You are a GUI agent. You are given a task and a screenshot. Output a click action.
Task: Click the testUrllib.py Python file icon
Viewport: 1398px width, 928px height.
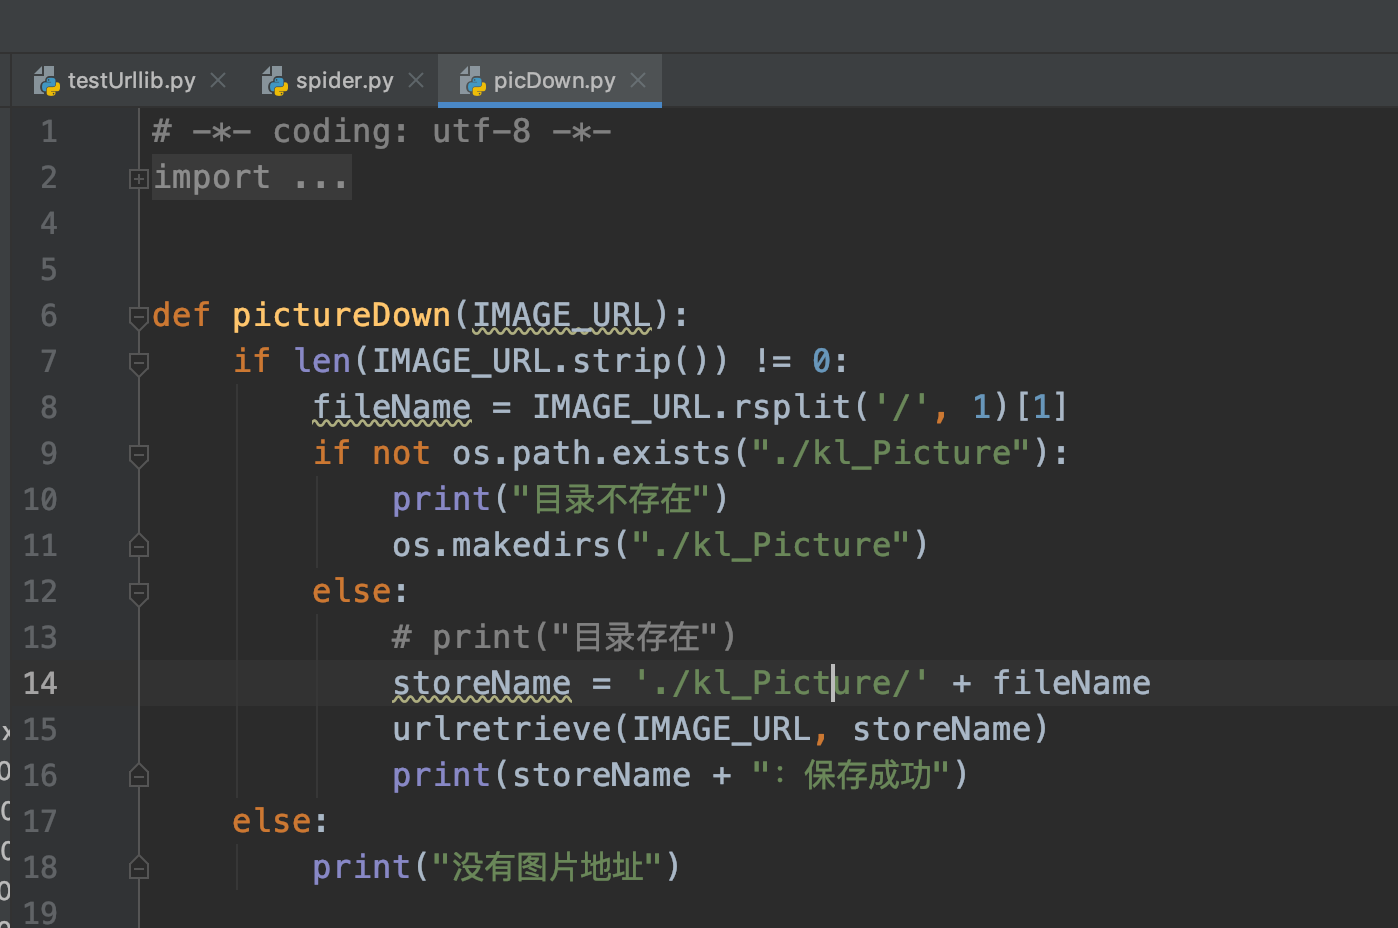coord(46,81)
